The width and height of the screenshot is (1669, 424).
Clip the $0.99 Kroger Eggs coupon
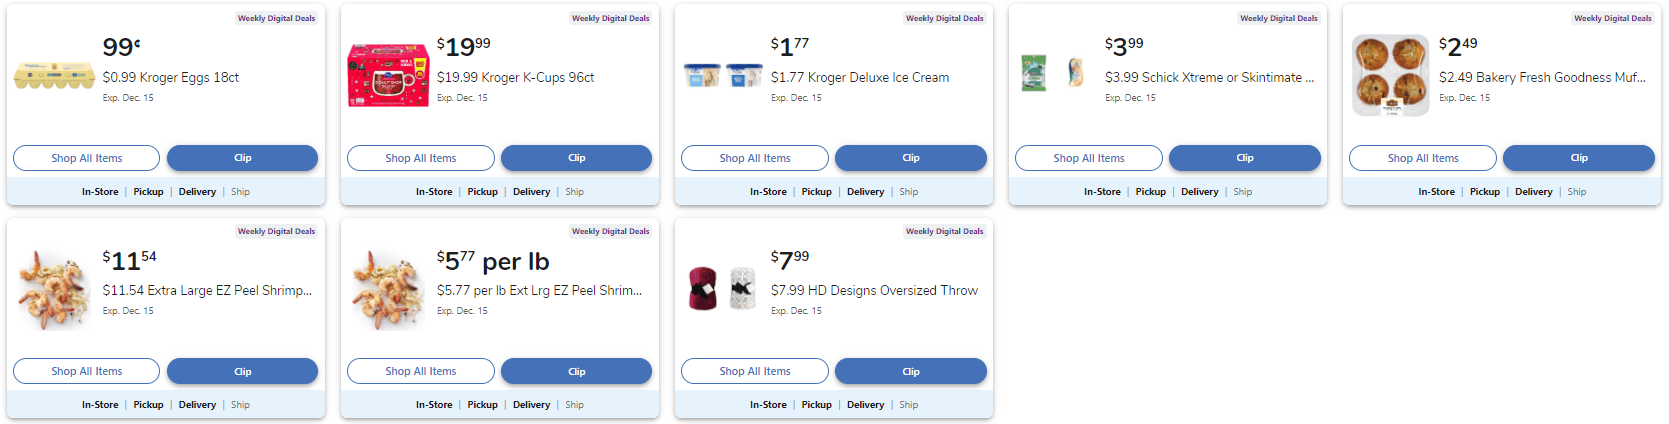point(242,158)
